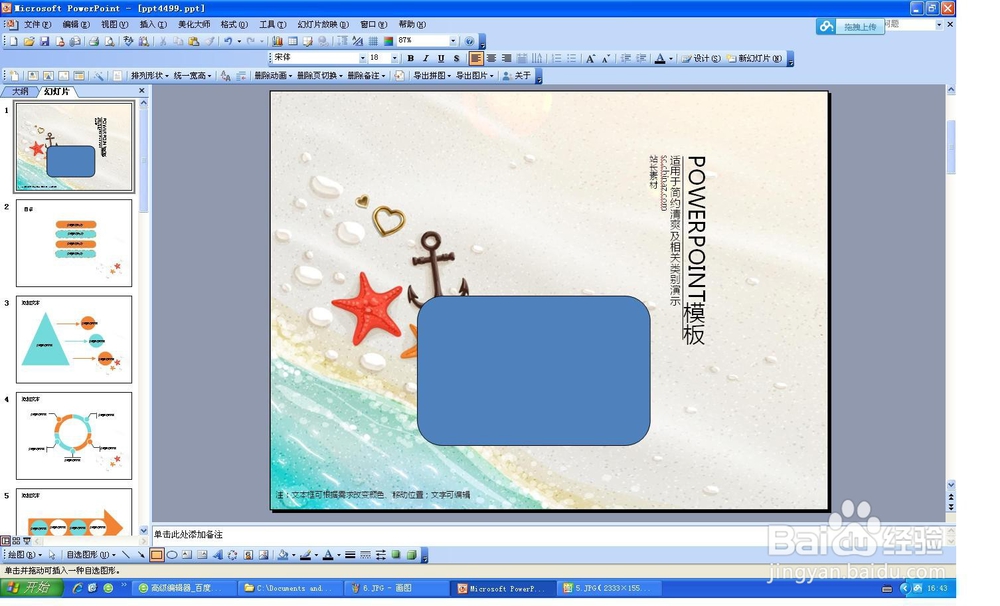Insert WordArt from drawing toolbar

(x=217, y=555)
